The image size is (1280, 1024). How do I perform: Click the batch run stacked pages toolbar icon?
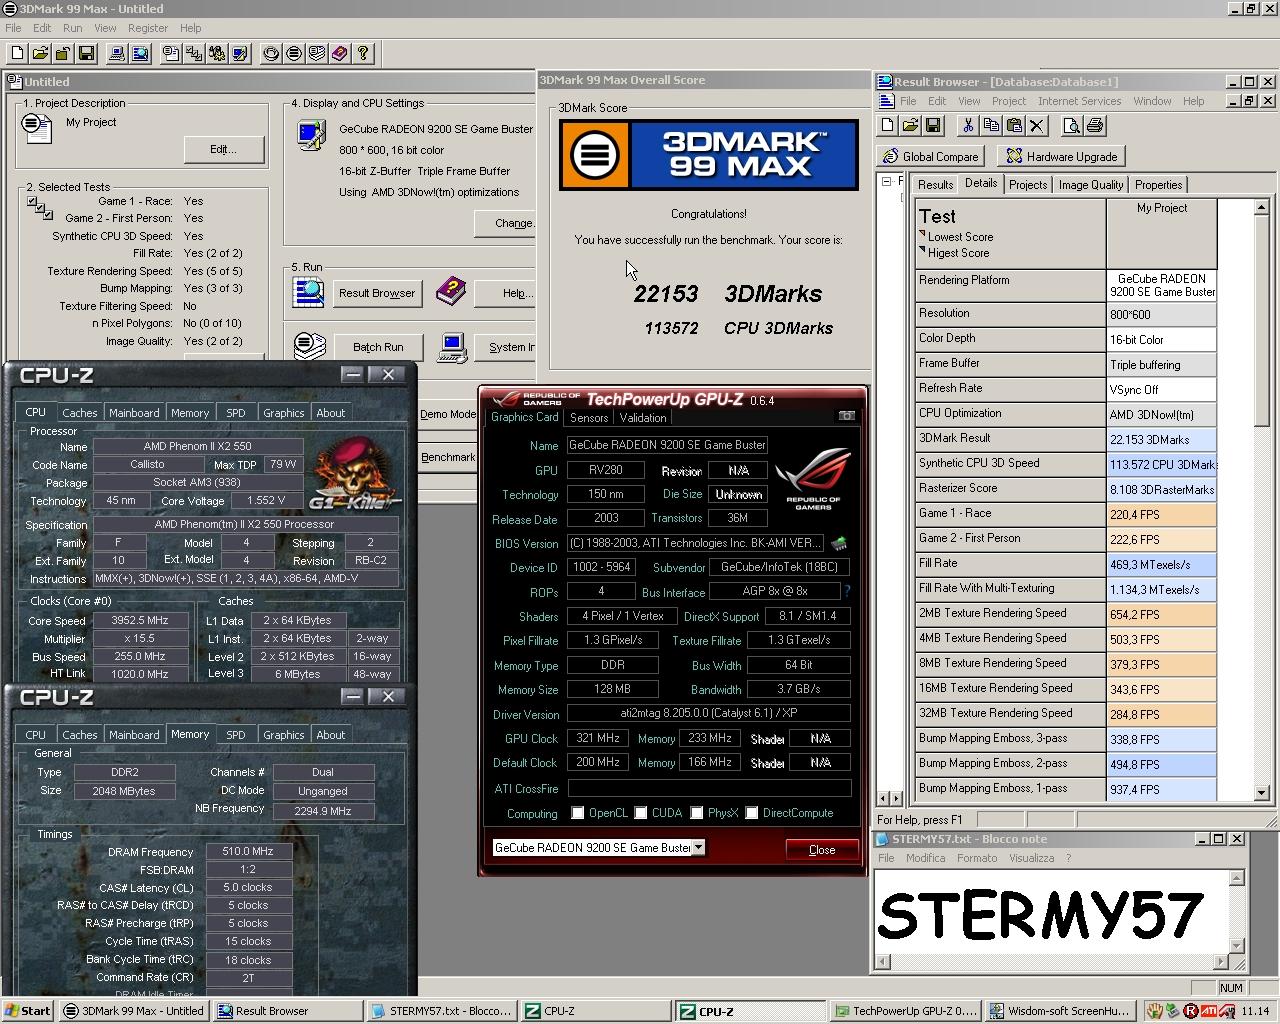[317, 53]
